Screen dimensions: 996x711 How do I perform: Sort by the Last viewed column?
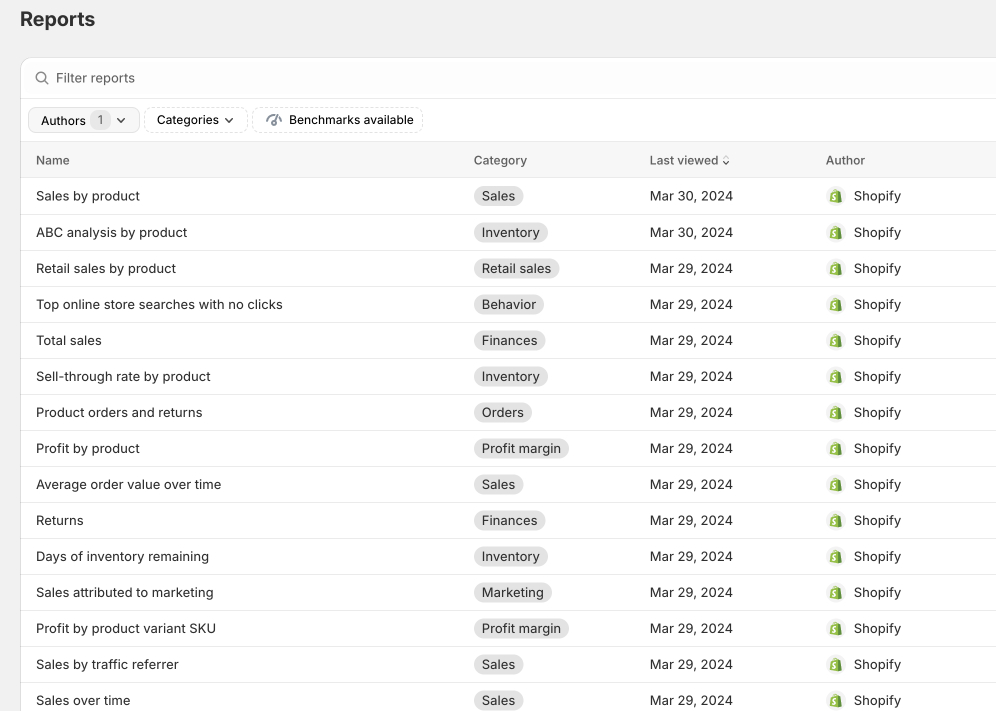689,161
